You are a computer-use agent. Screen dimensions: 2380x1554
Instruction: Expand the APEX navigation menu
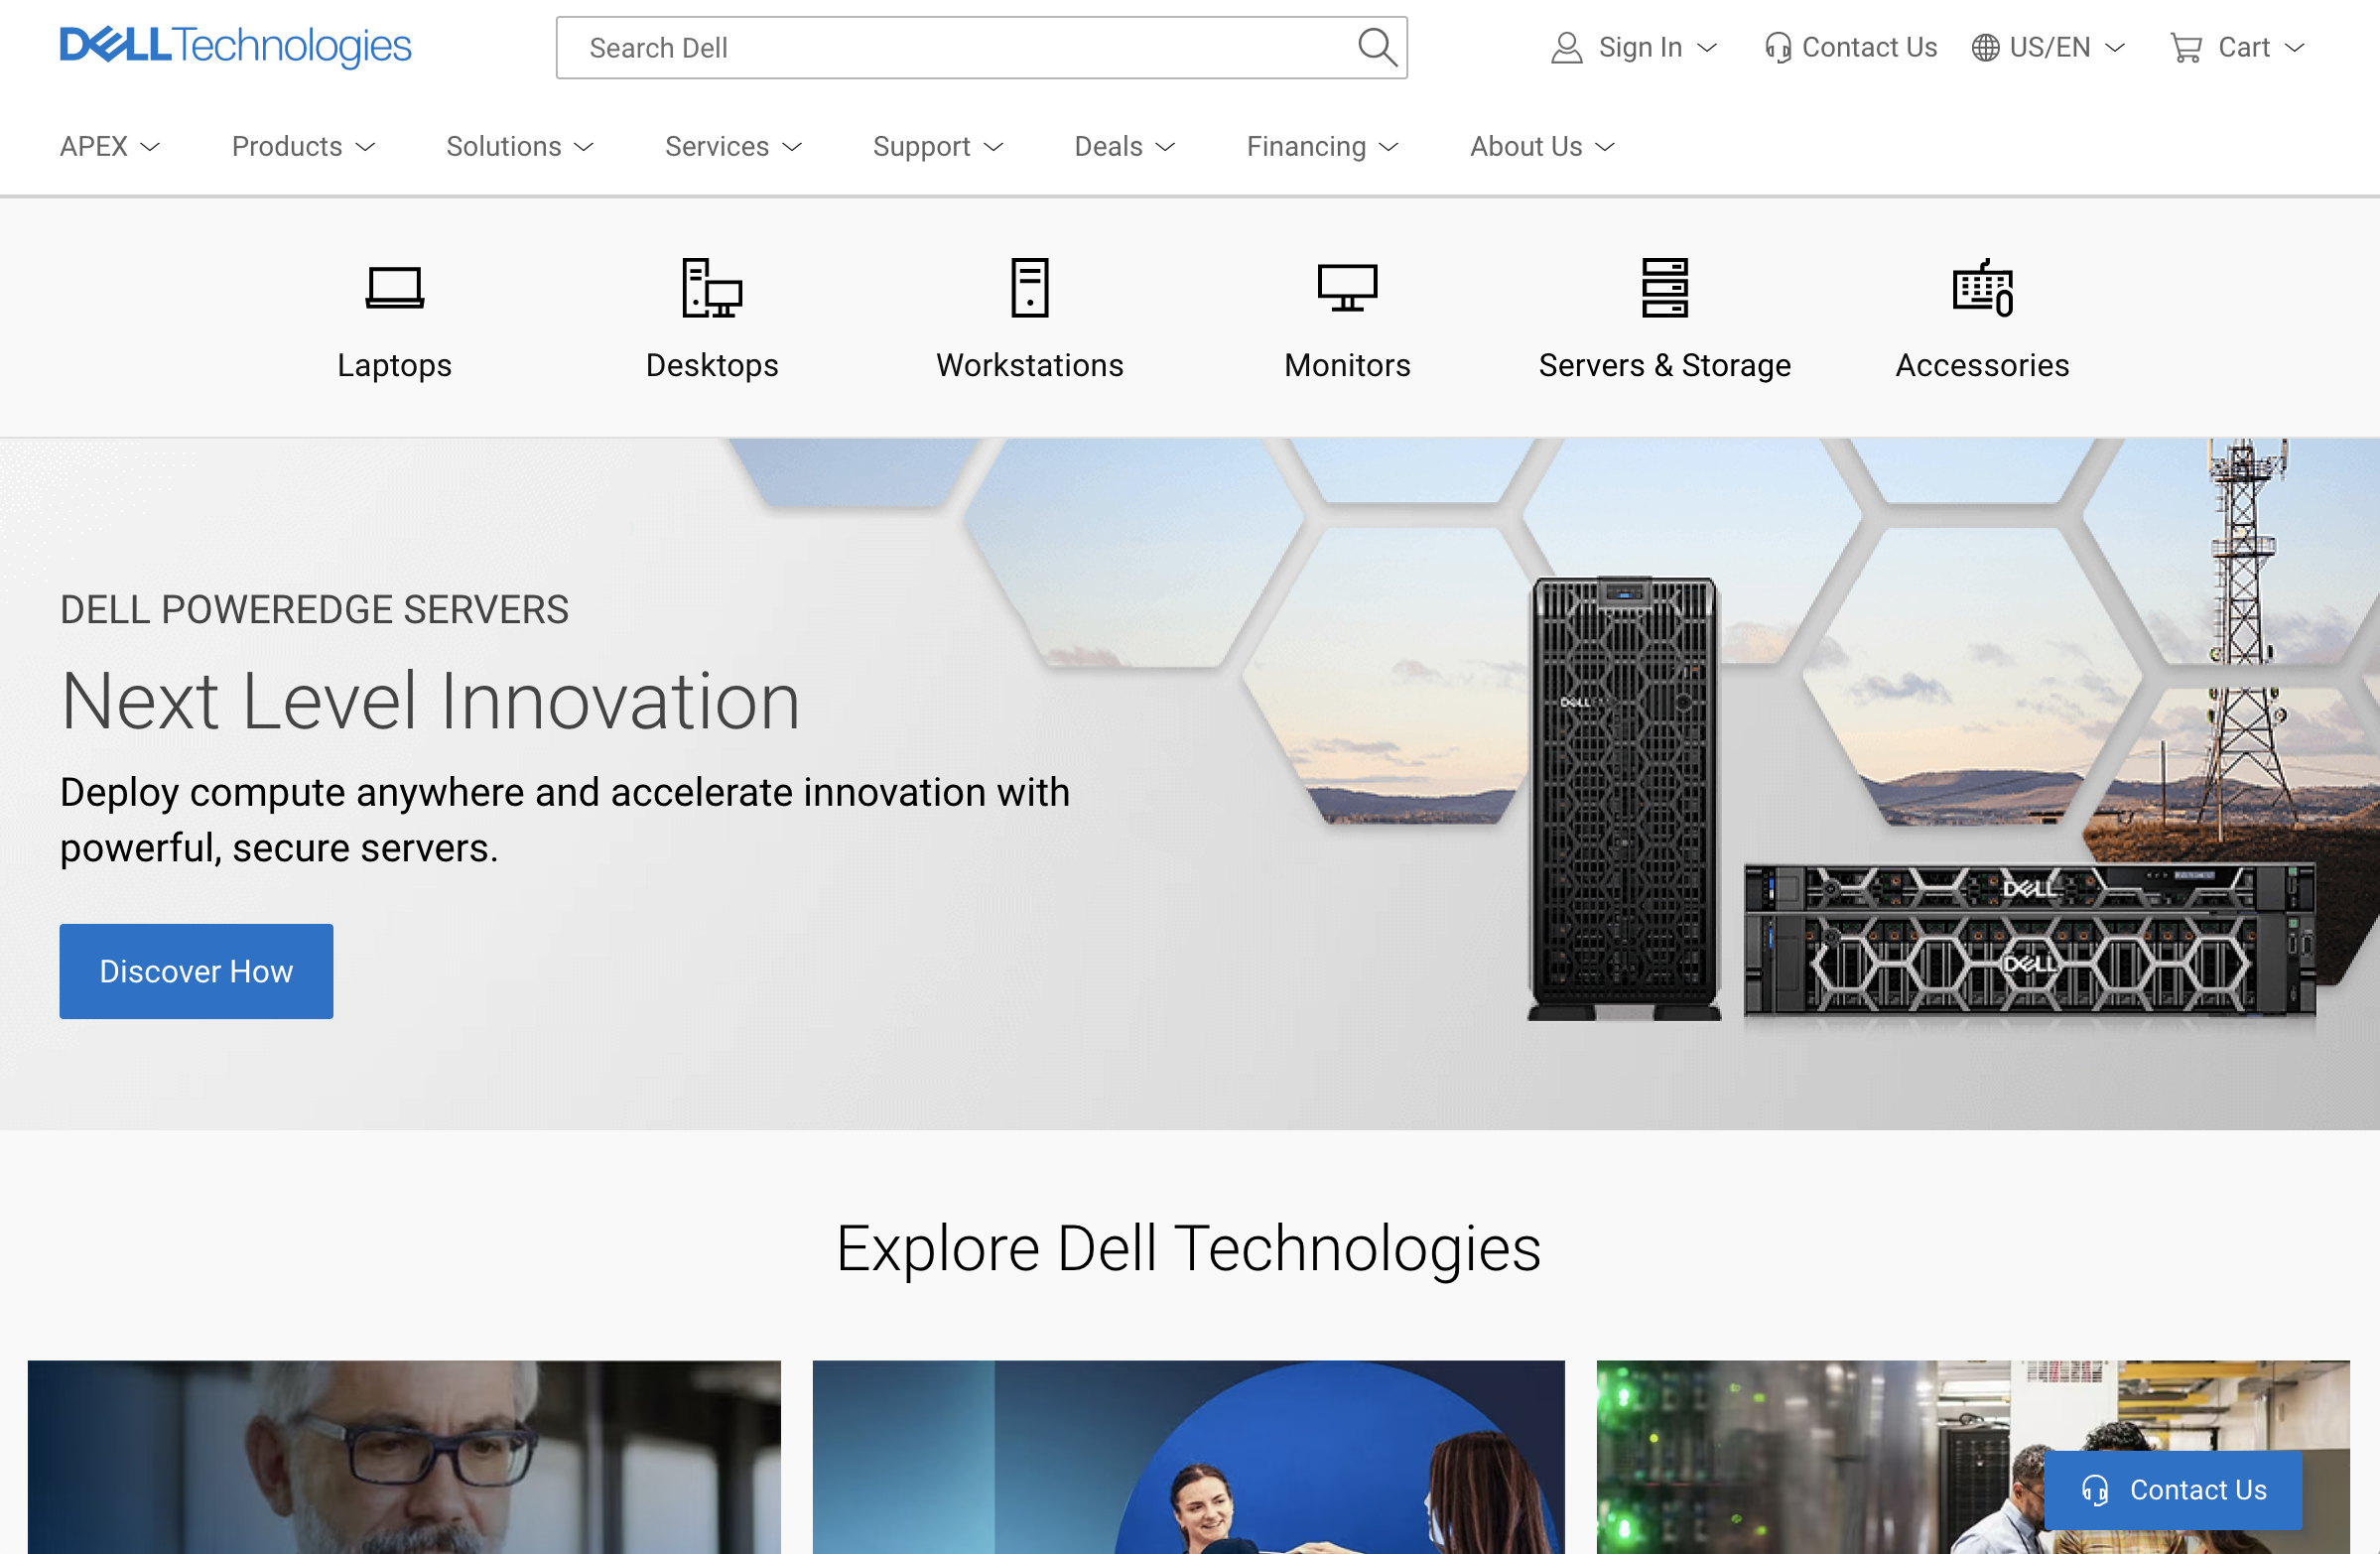pos(109,146)
